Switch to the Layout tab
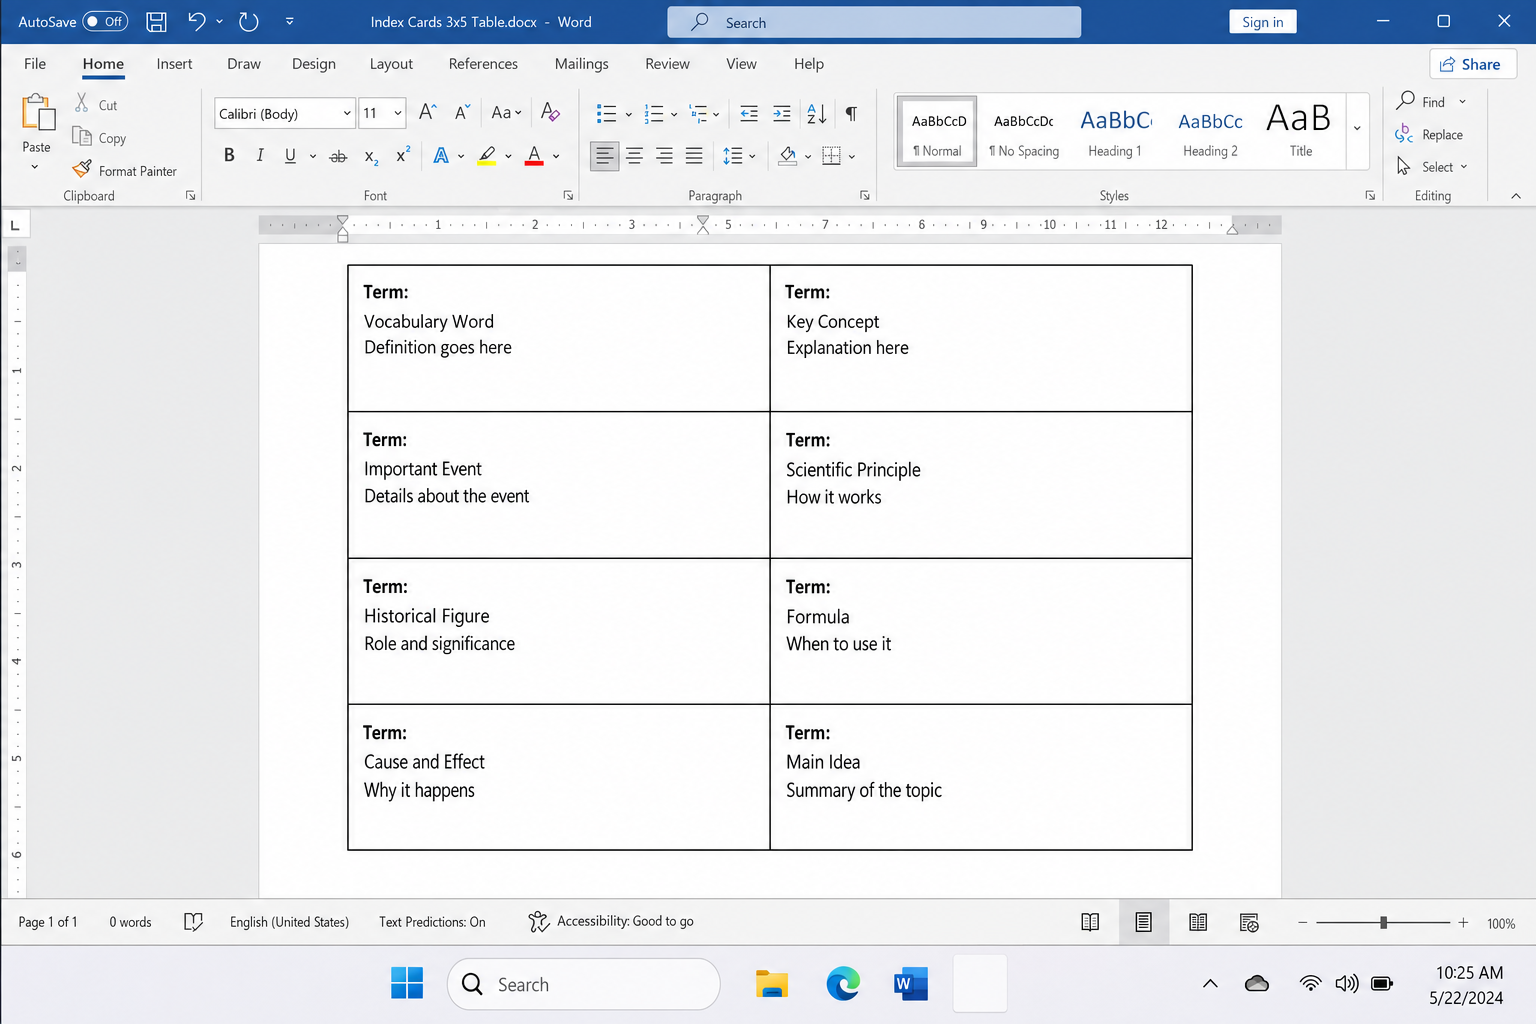The width and height of the screenshot is (1536, 1024). (391, 64)
